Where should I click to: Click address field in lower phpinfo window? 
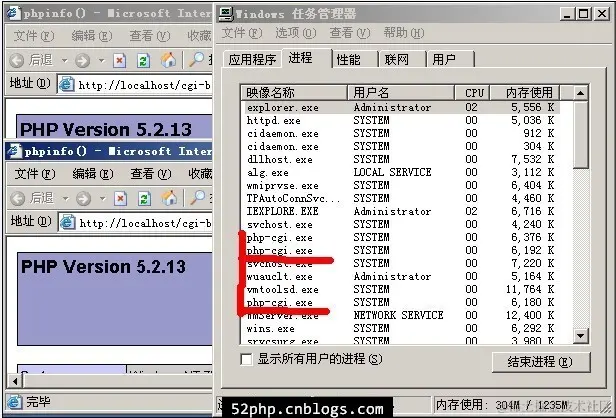pos(136,223)
